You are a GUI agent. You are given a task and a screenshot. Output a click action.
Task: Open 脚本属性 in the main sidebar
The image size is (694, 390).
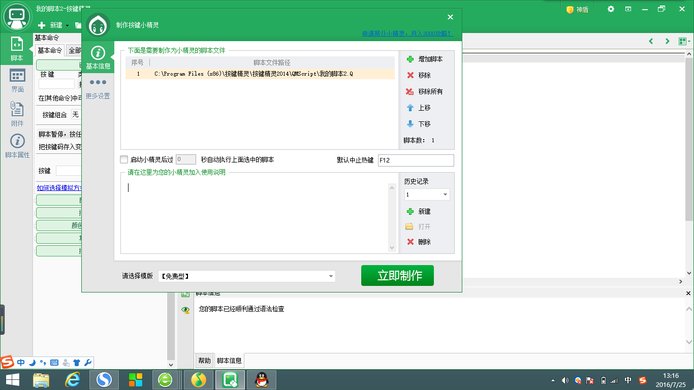click(17, 146)
